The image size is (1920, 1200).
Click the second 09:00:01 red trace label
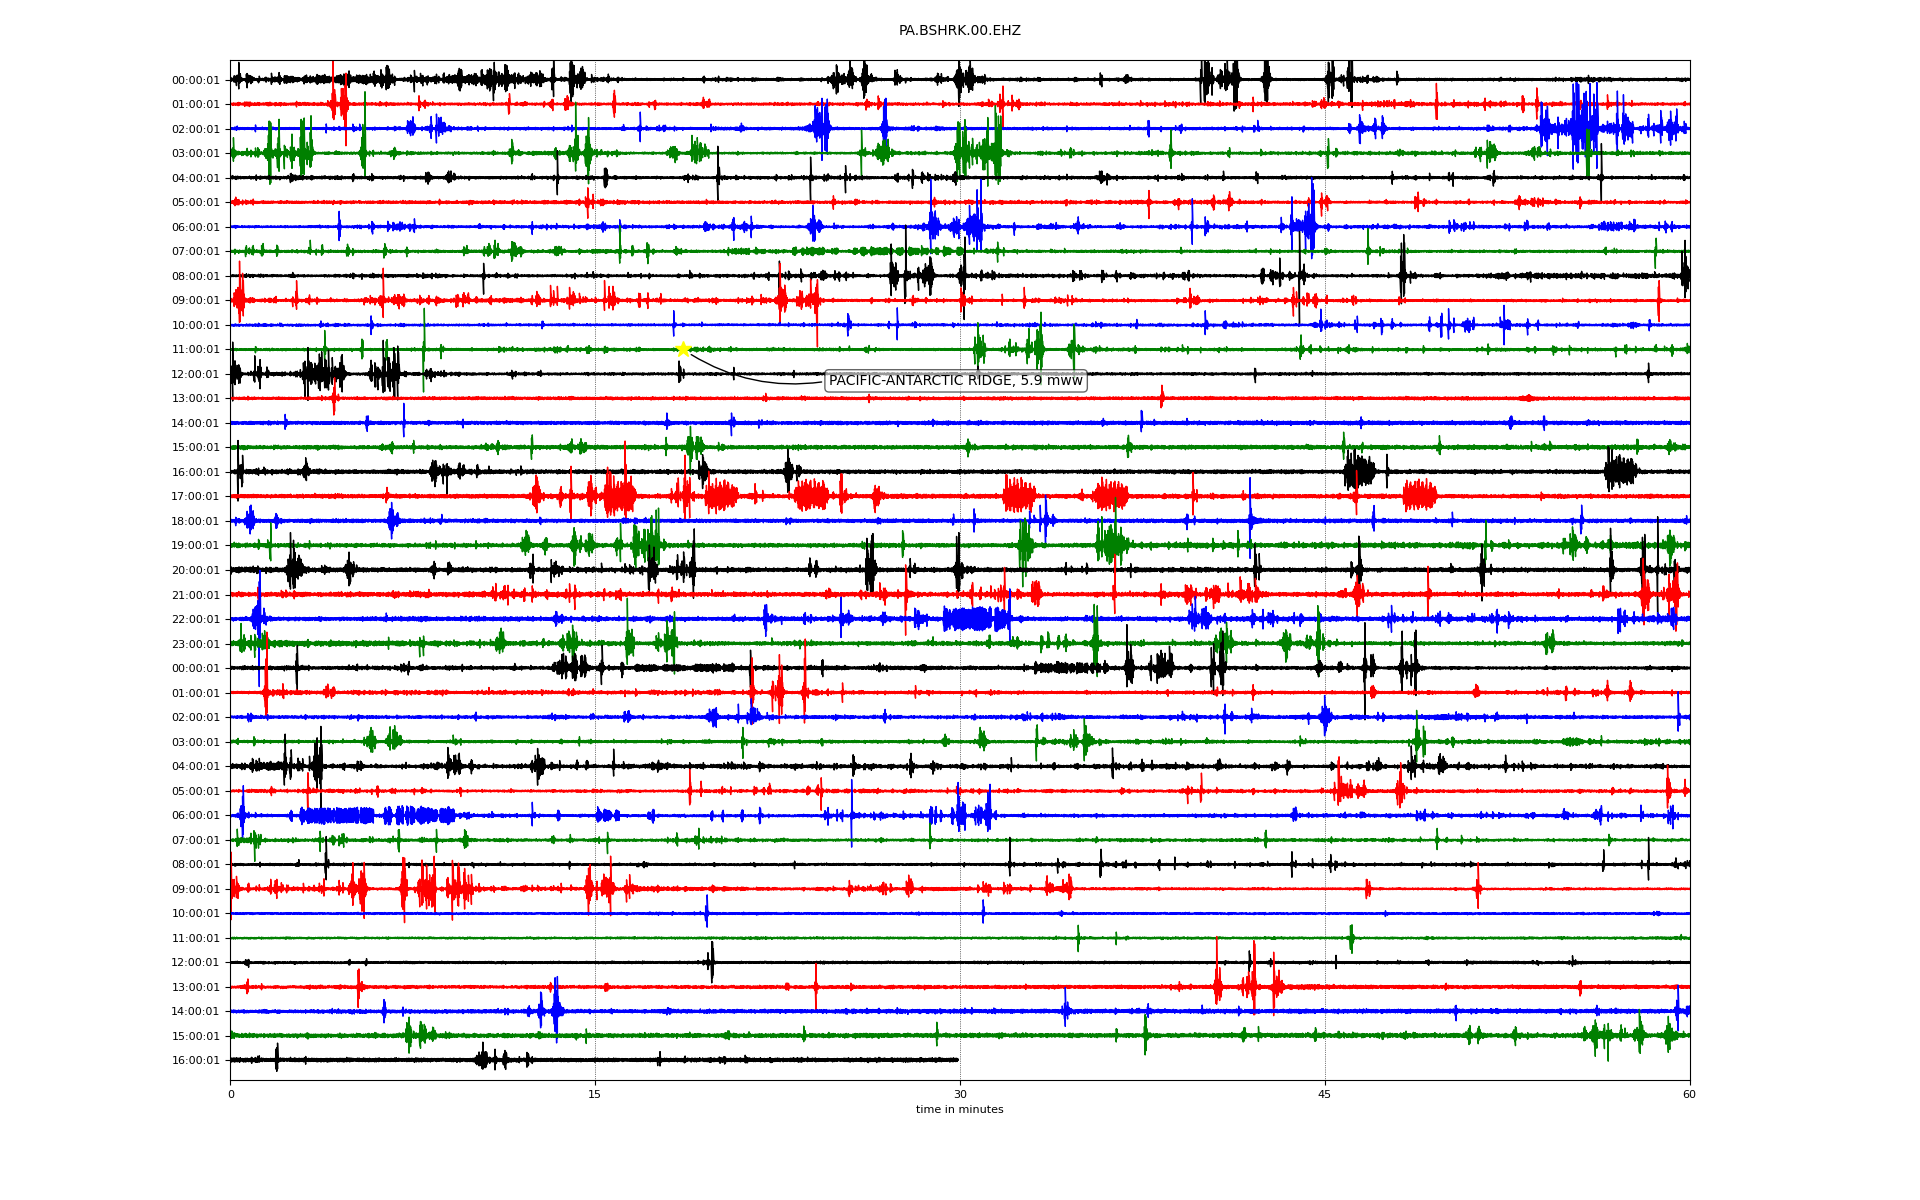[195, 889]
